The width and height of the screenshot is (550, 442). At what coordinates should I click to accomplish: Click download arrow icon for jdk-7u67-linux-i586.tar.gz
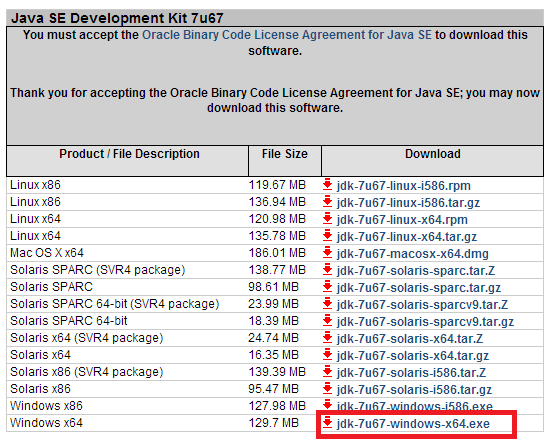tap(327, 201)
